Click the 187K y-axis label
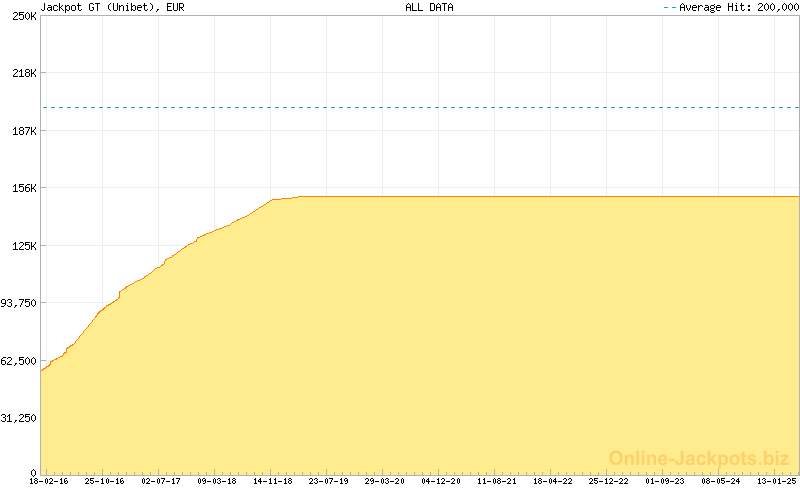This screenshot has width=800, height=490. pyautogui.click(x=24, y=131)
